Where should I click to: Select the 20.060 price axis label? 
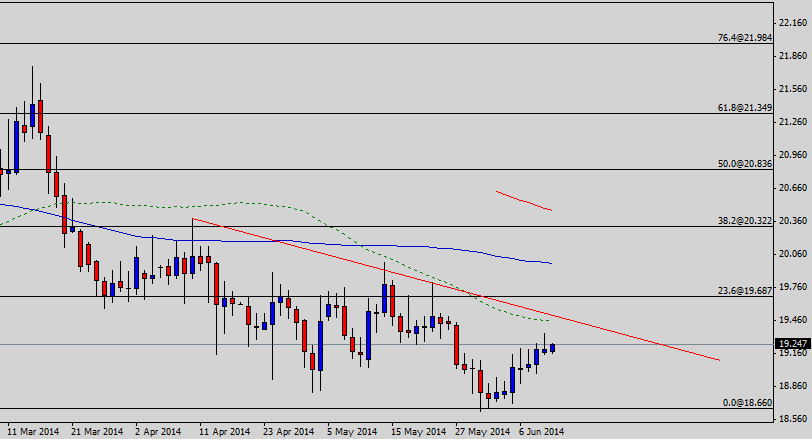(x=792, y=254)
